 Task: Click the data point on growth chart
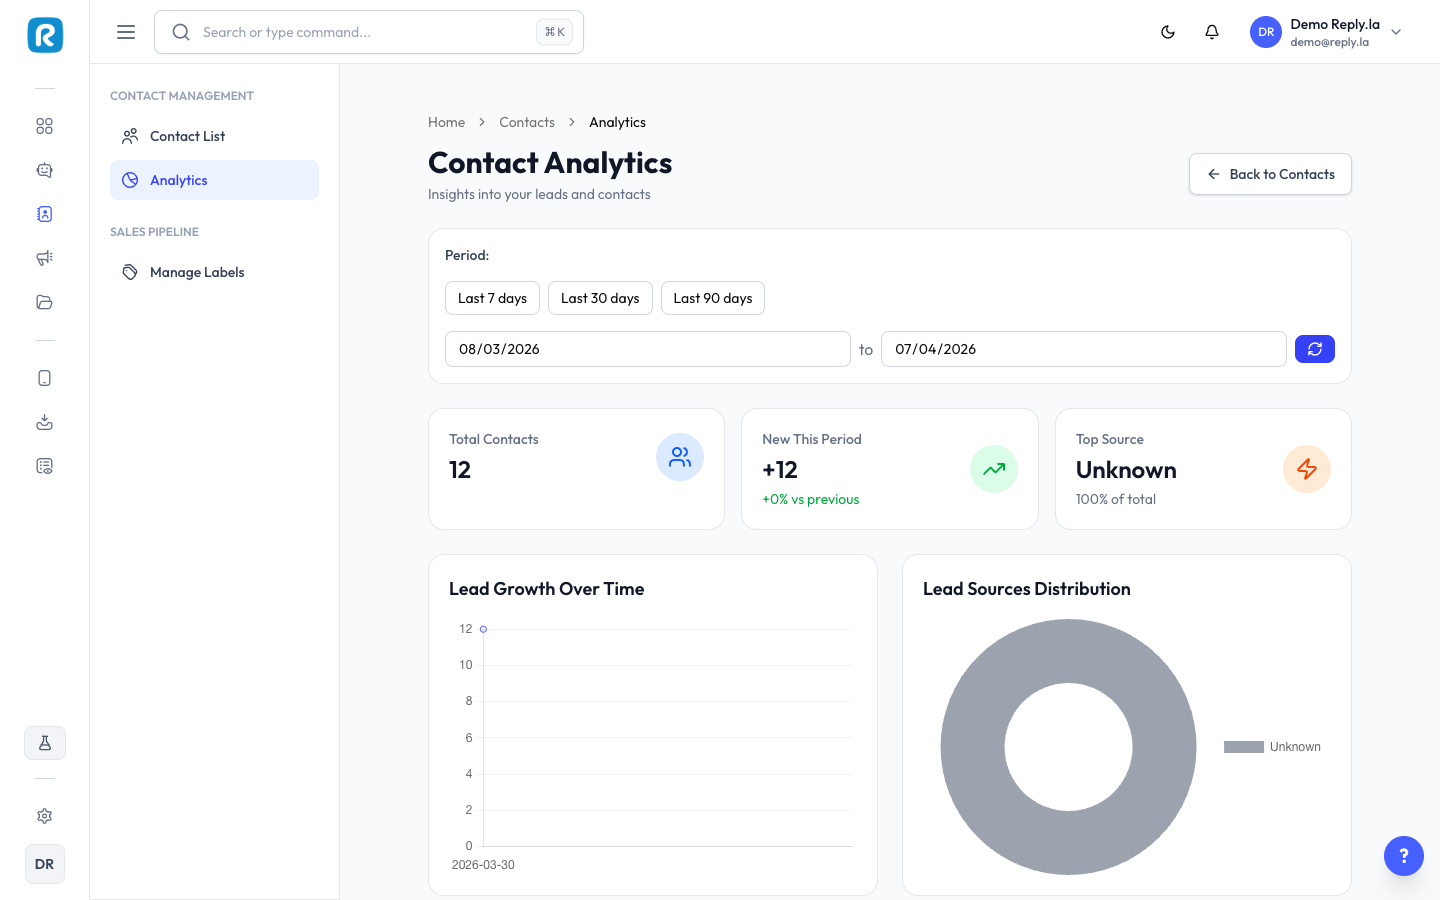[x=483, y=629]
